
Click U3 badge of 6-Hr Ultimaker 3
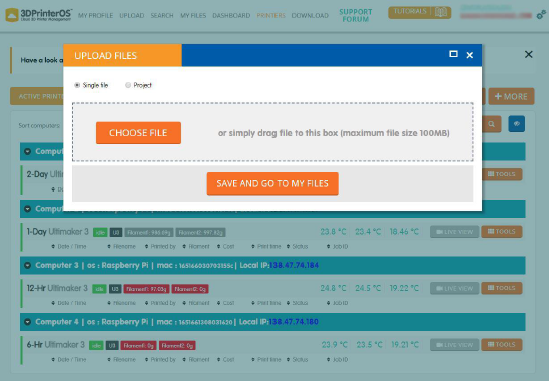click(x=112, y=346)
